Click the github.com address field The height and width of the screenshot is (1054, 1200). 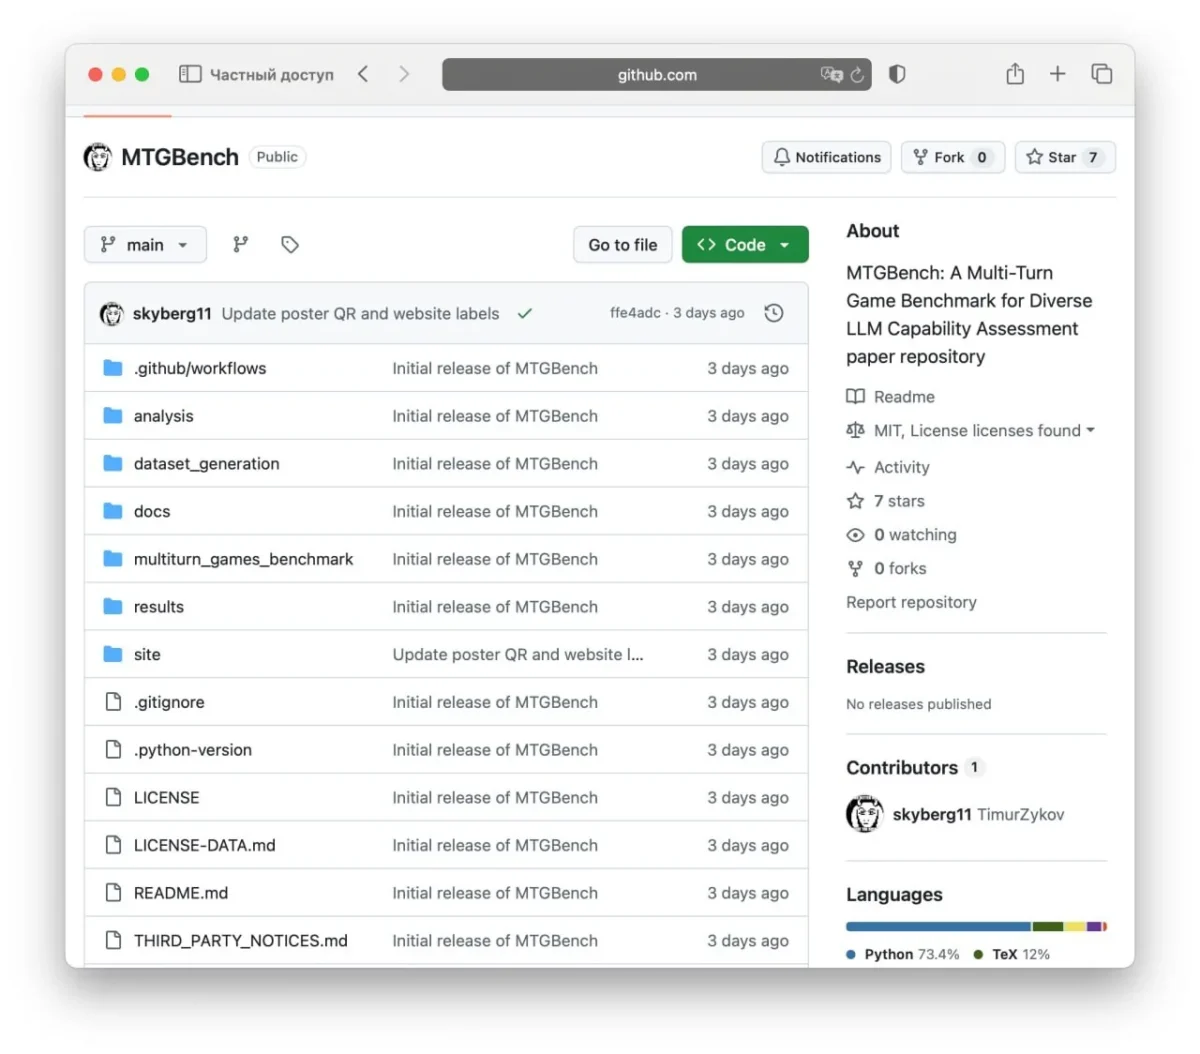[657, 75]
